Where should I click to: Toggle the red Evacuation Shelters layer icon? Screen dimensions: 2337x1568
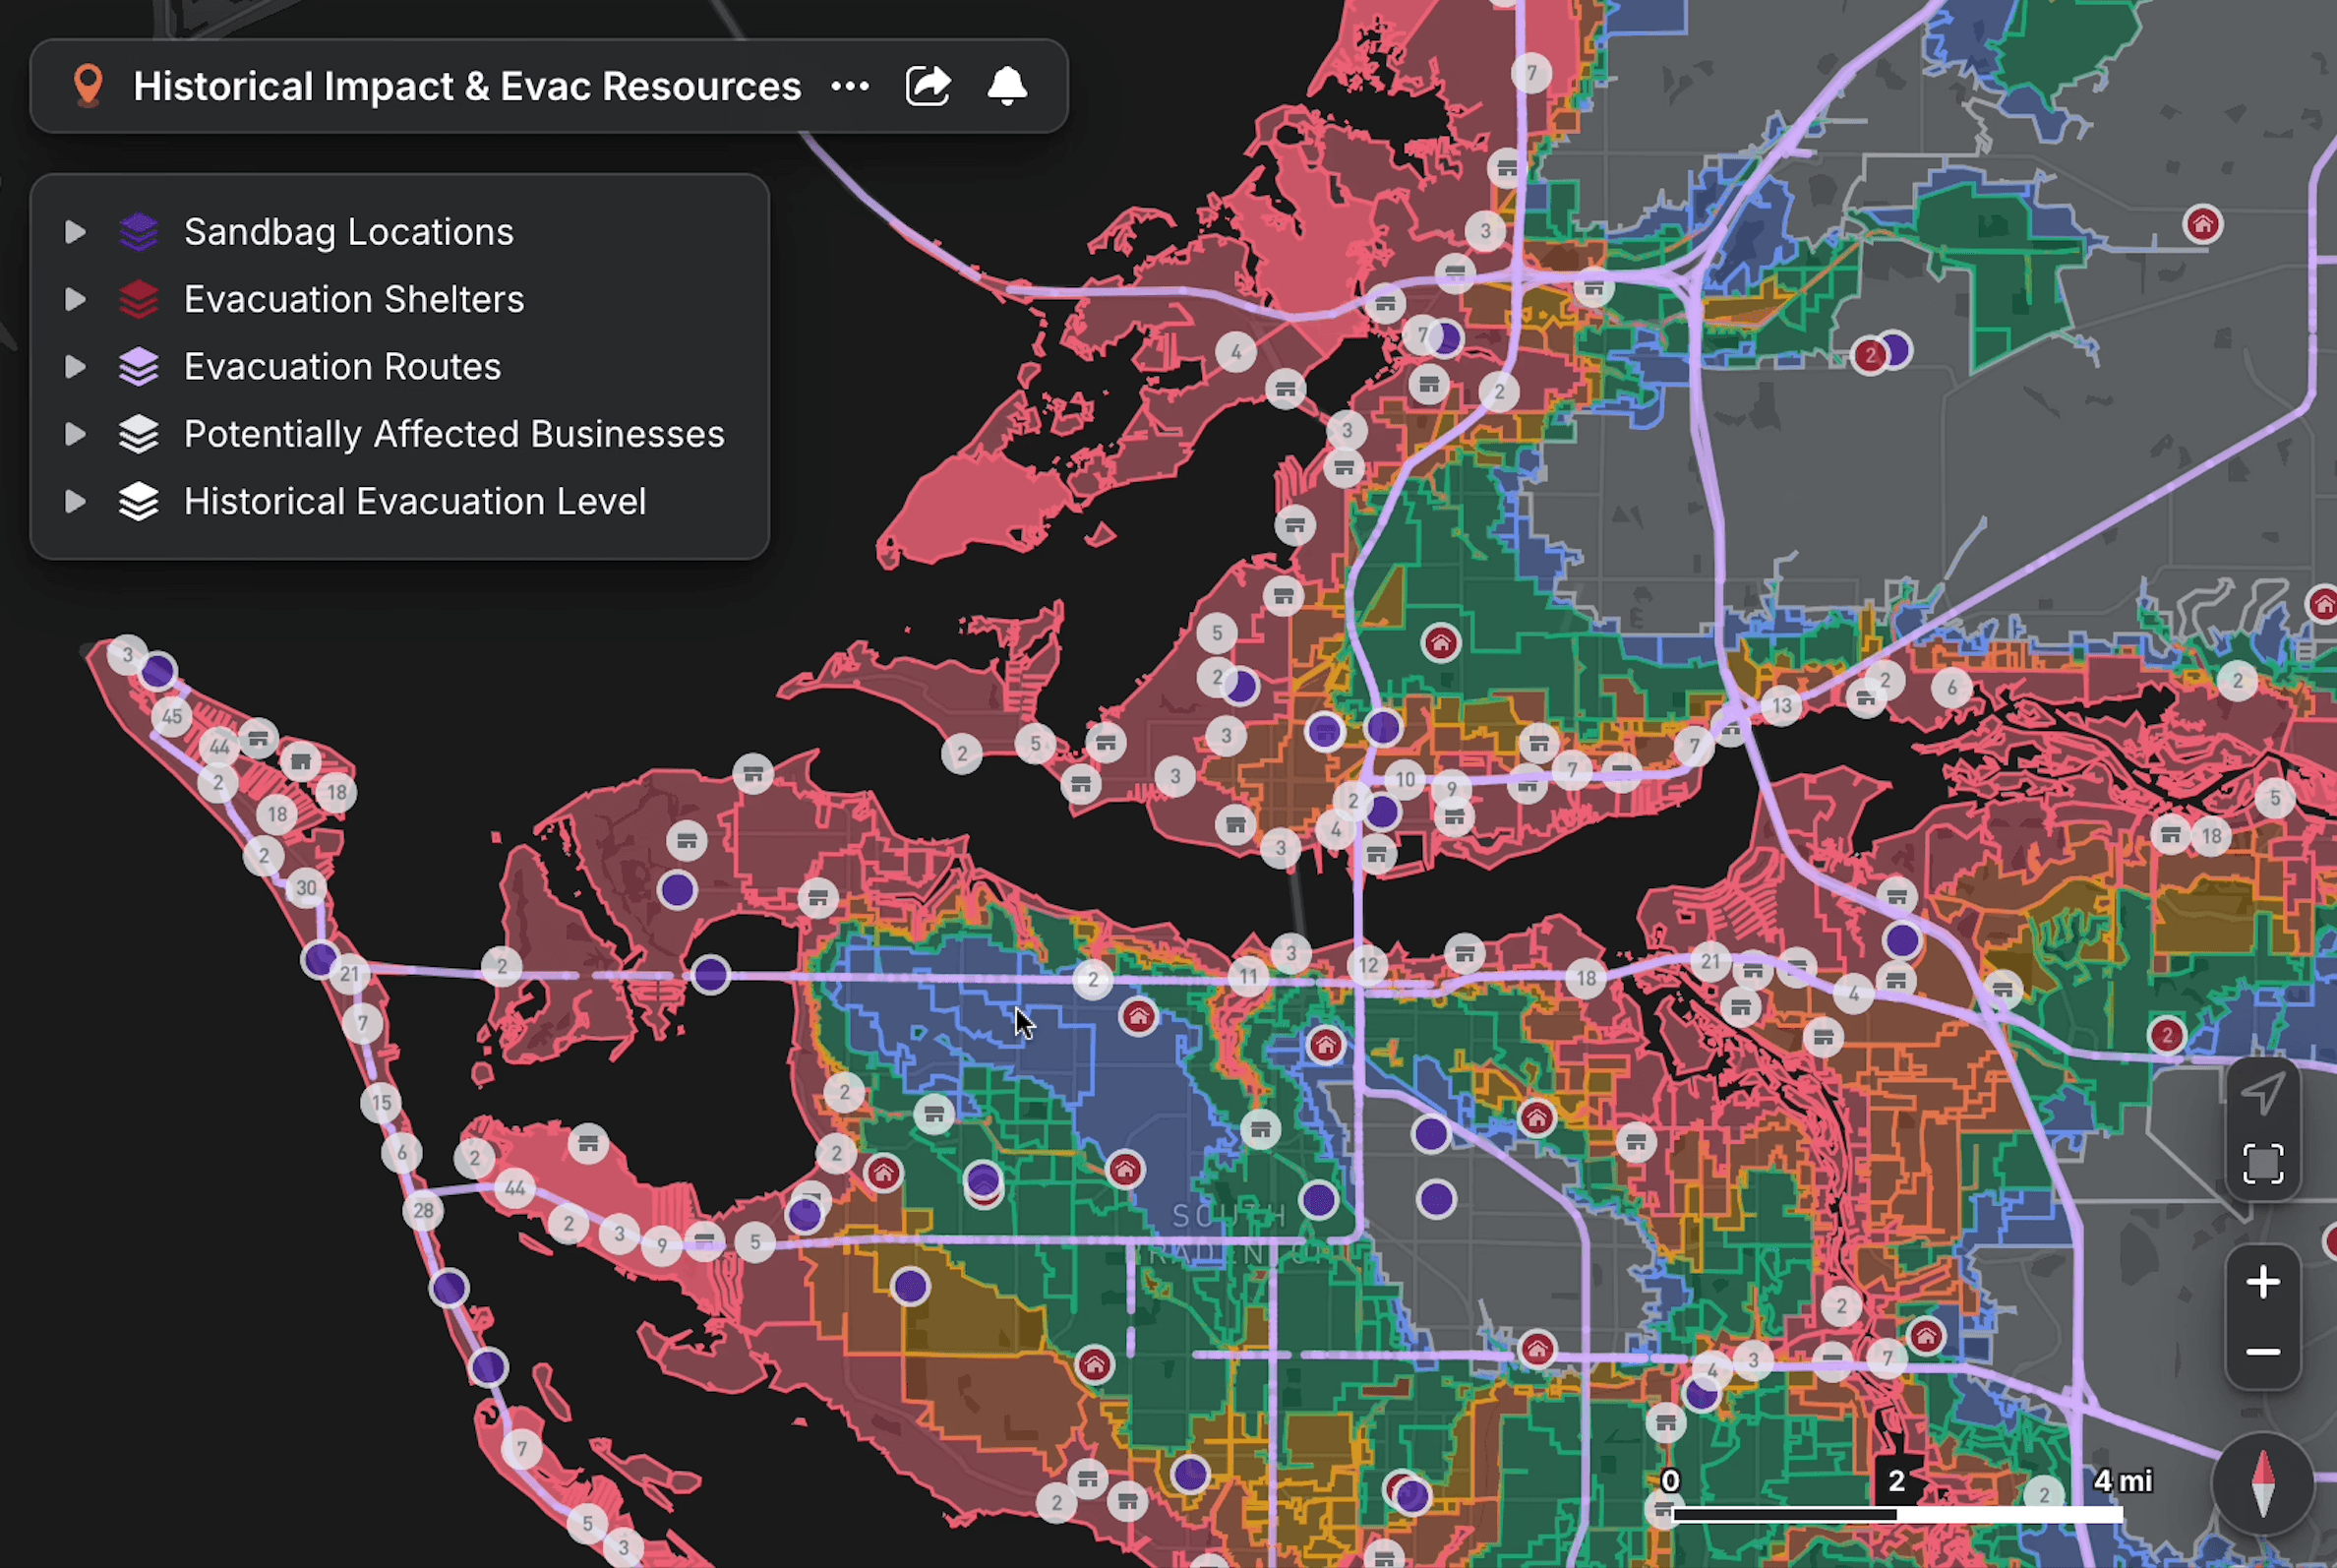[x=139, y=299]
